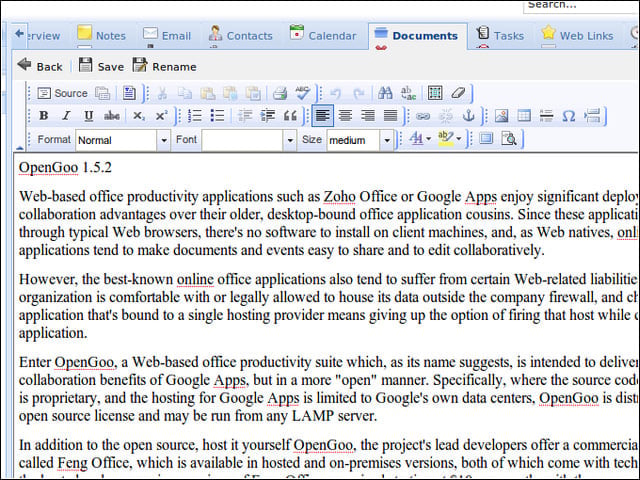Switch to the Contacts tab
The width and height of the screenshot is (640, 480).
point(240,36)
